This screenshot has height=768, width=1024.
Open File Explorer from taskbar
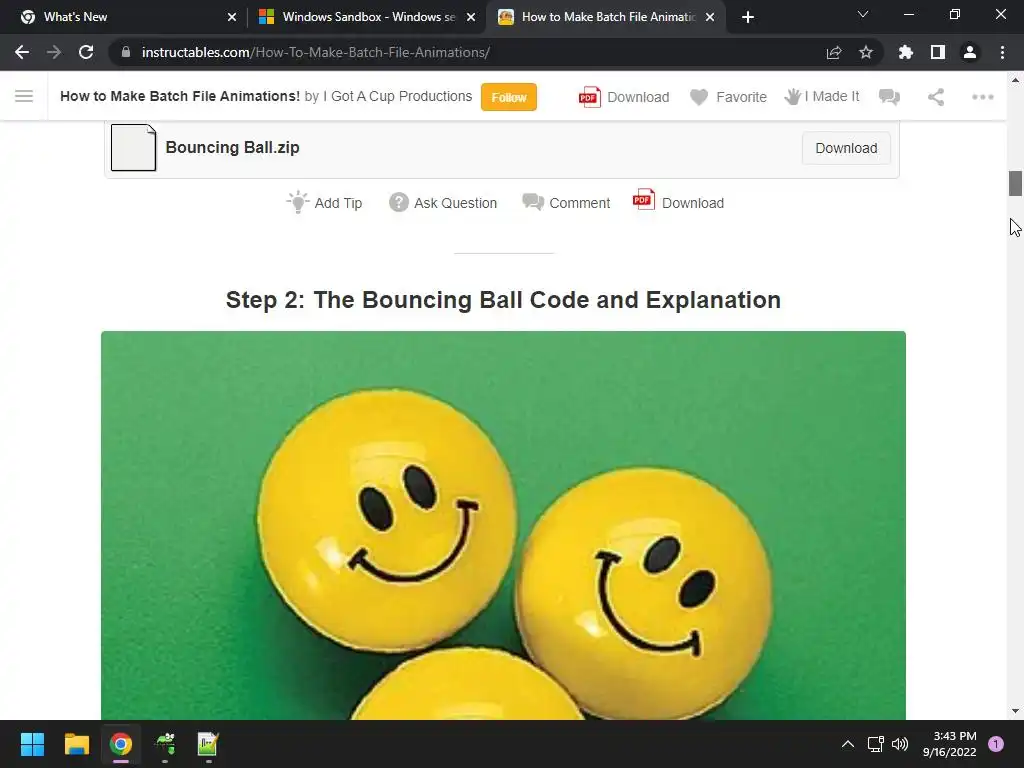pyautogui.click(x=76, y=744)
